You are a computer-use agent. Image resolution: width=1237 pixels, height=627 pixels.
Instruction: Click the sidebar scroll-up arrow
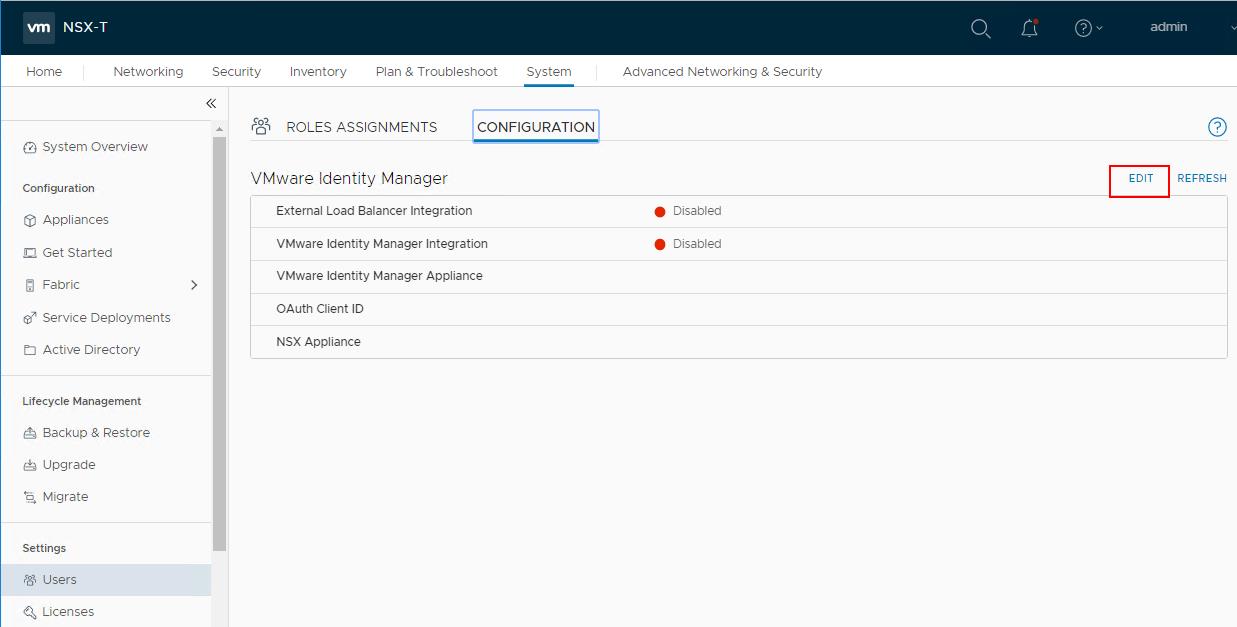219,129
